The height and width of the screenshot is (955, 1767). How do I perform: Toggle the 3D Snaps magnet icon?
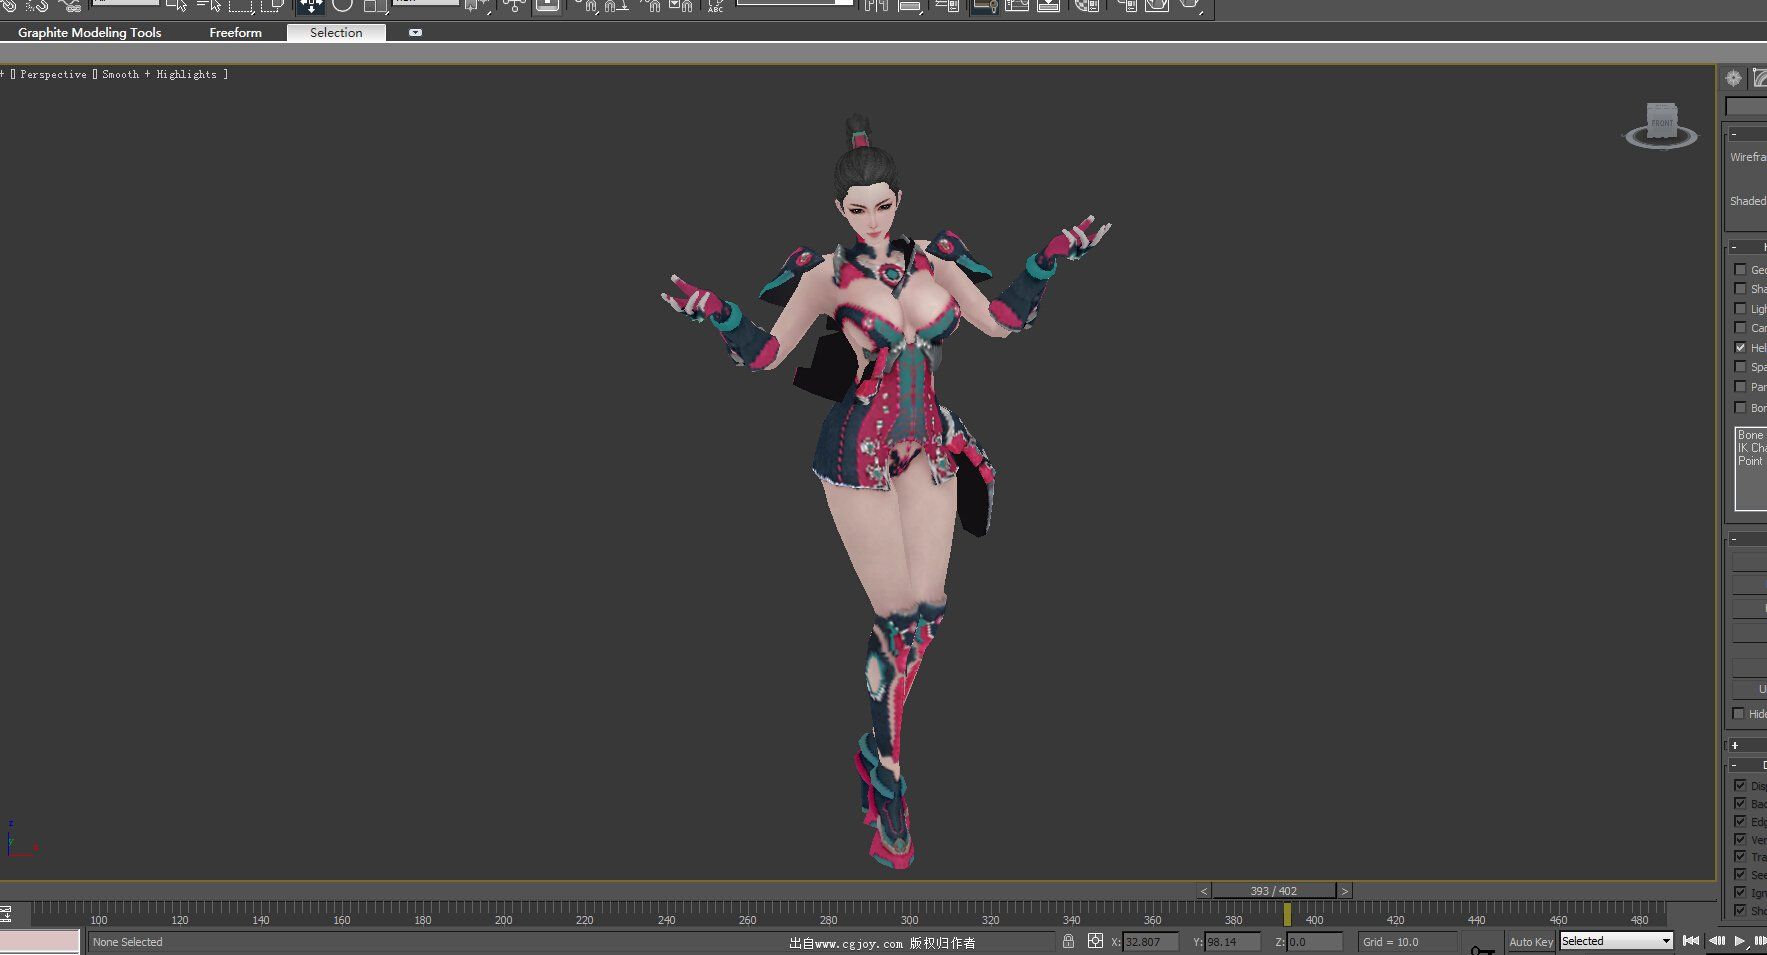586,5
